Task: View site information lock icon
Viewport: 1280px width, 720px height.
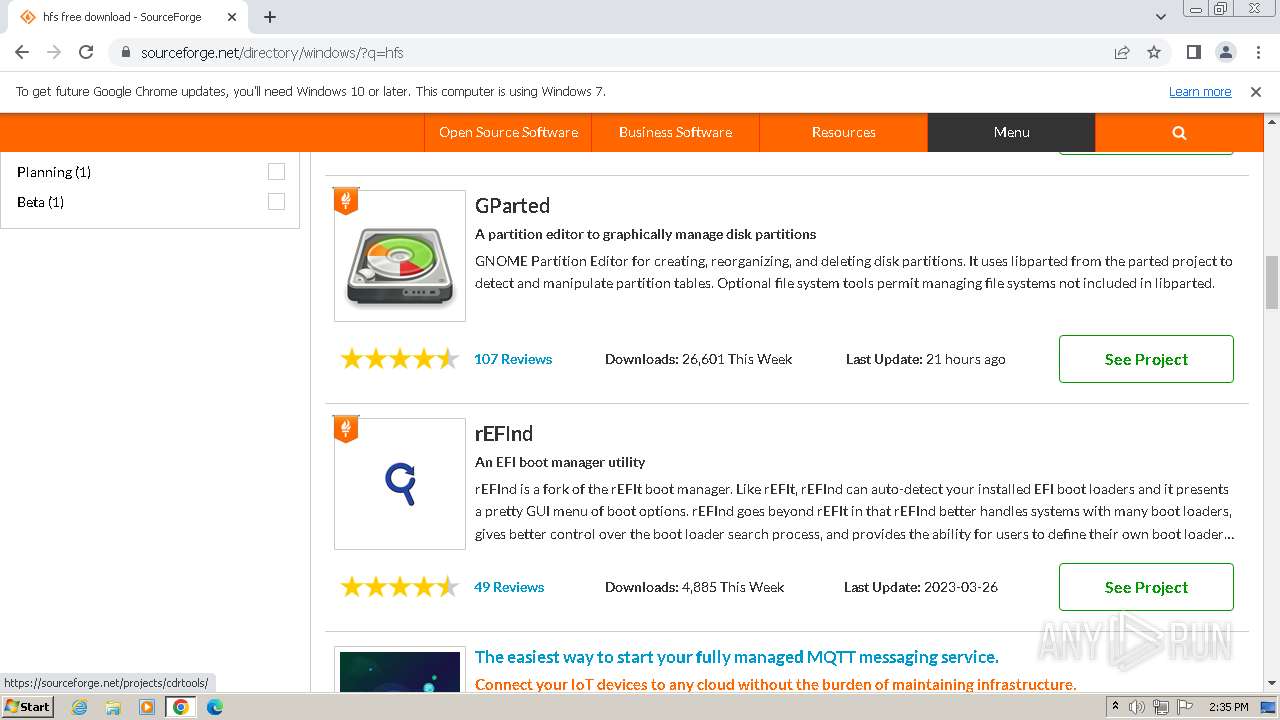Action: coord(125,52)
